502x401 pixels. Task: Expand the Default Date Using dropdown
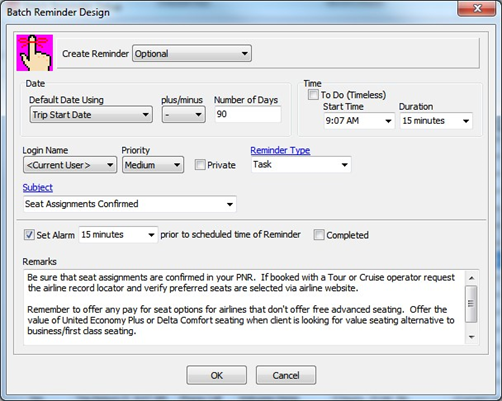click(x=91, y=115)
